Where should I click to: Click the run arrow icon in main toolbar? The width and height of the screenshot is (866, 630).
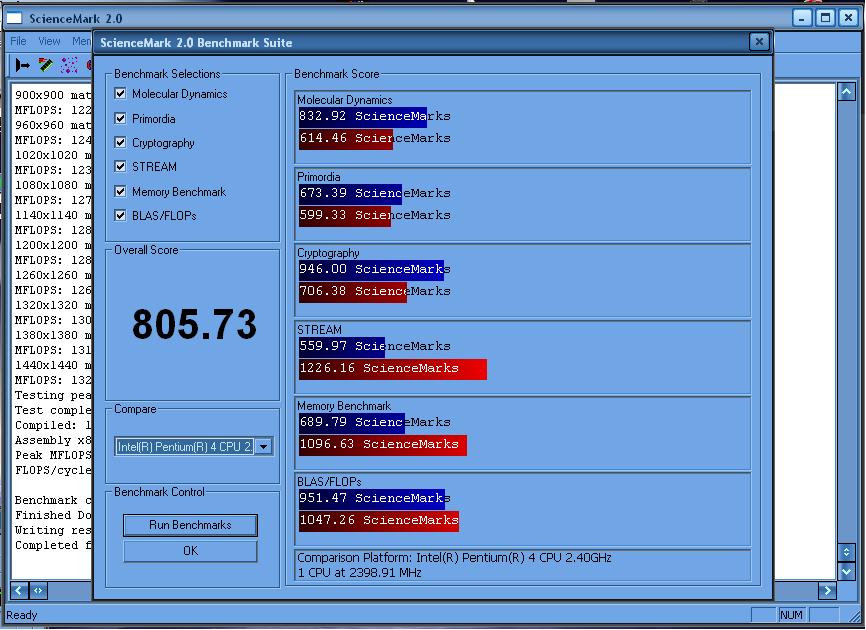[23, 66]
